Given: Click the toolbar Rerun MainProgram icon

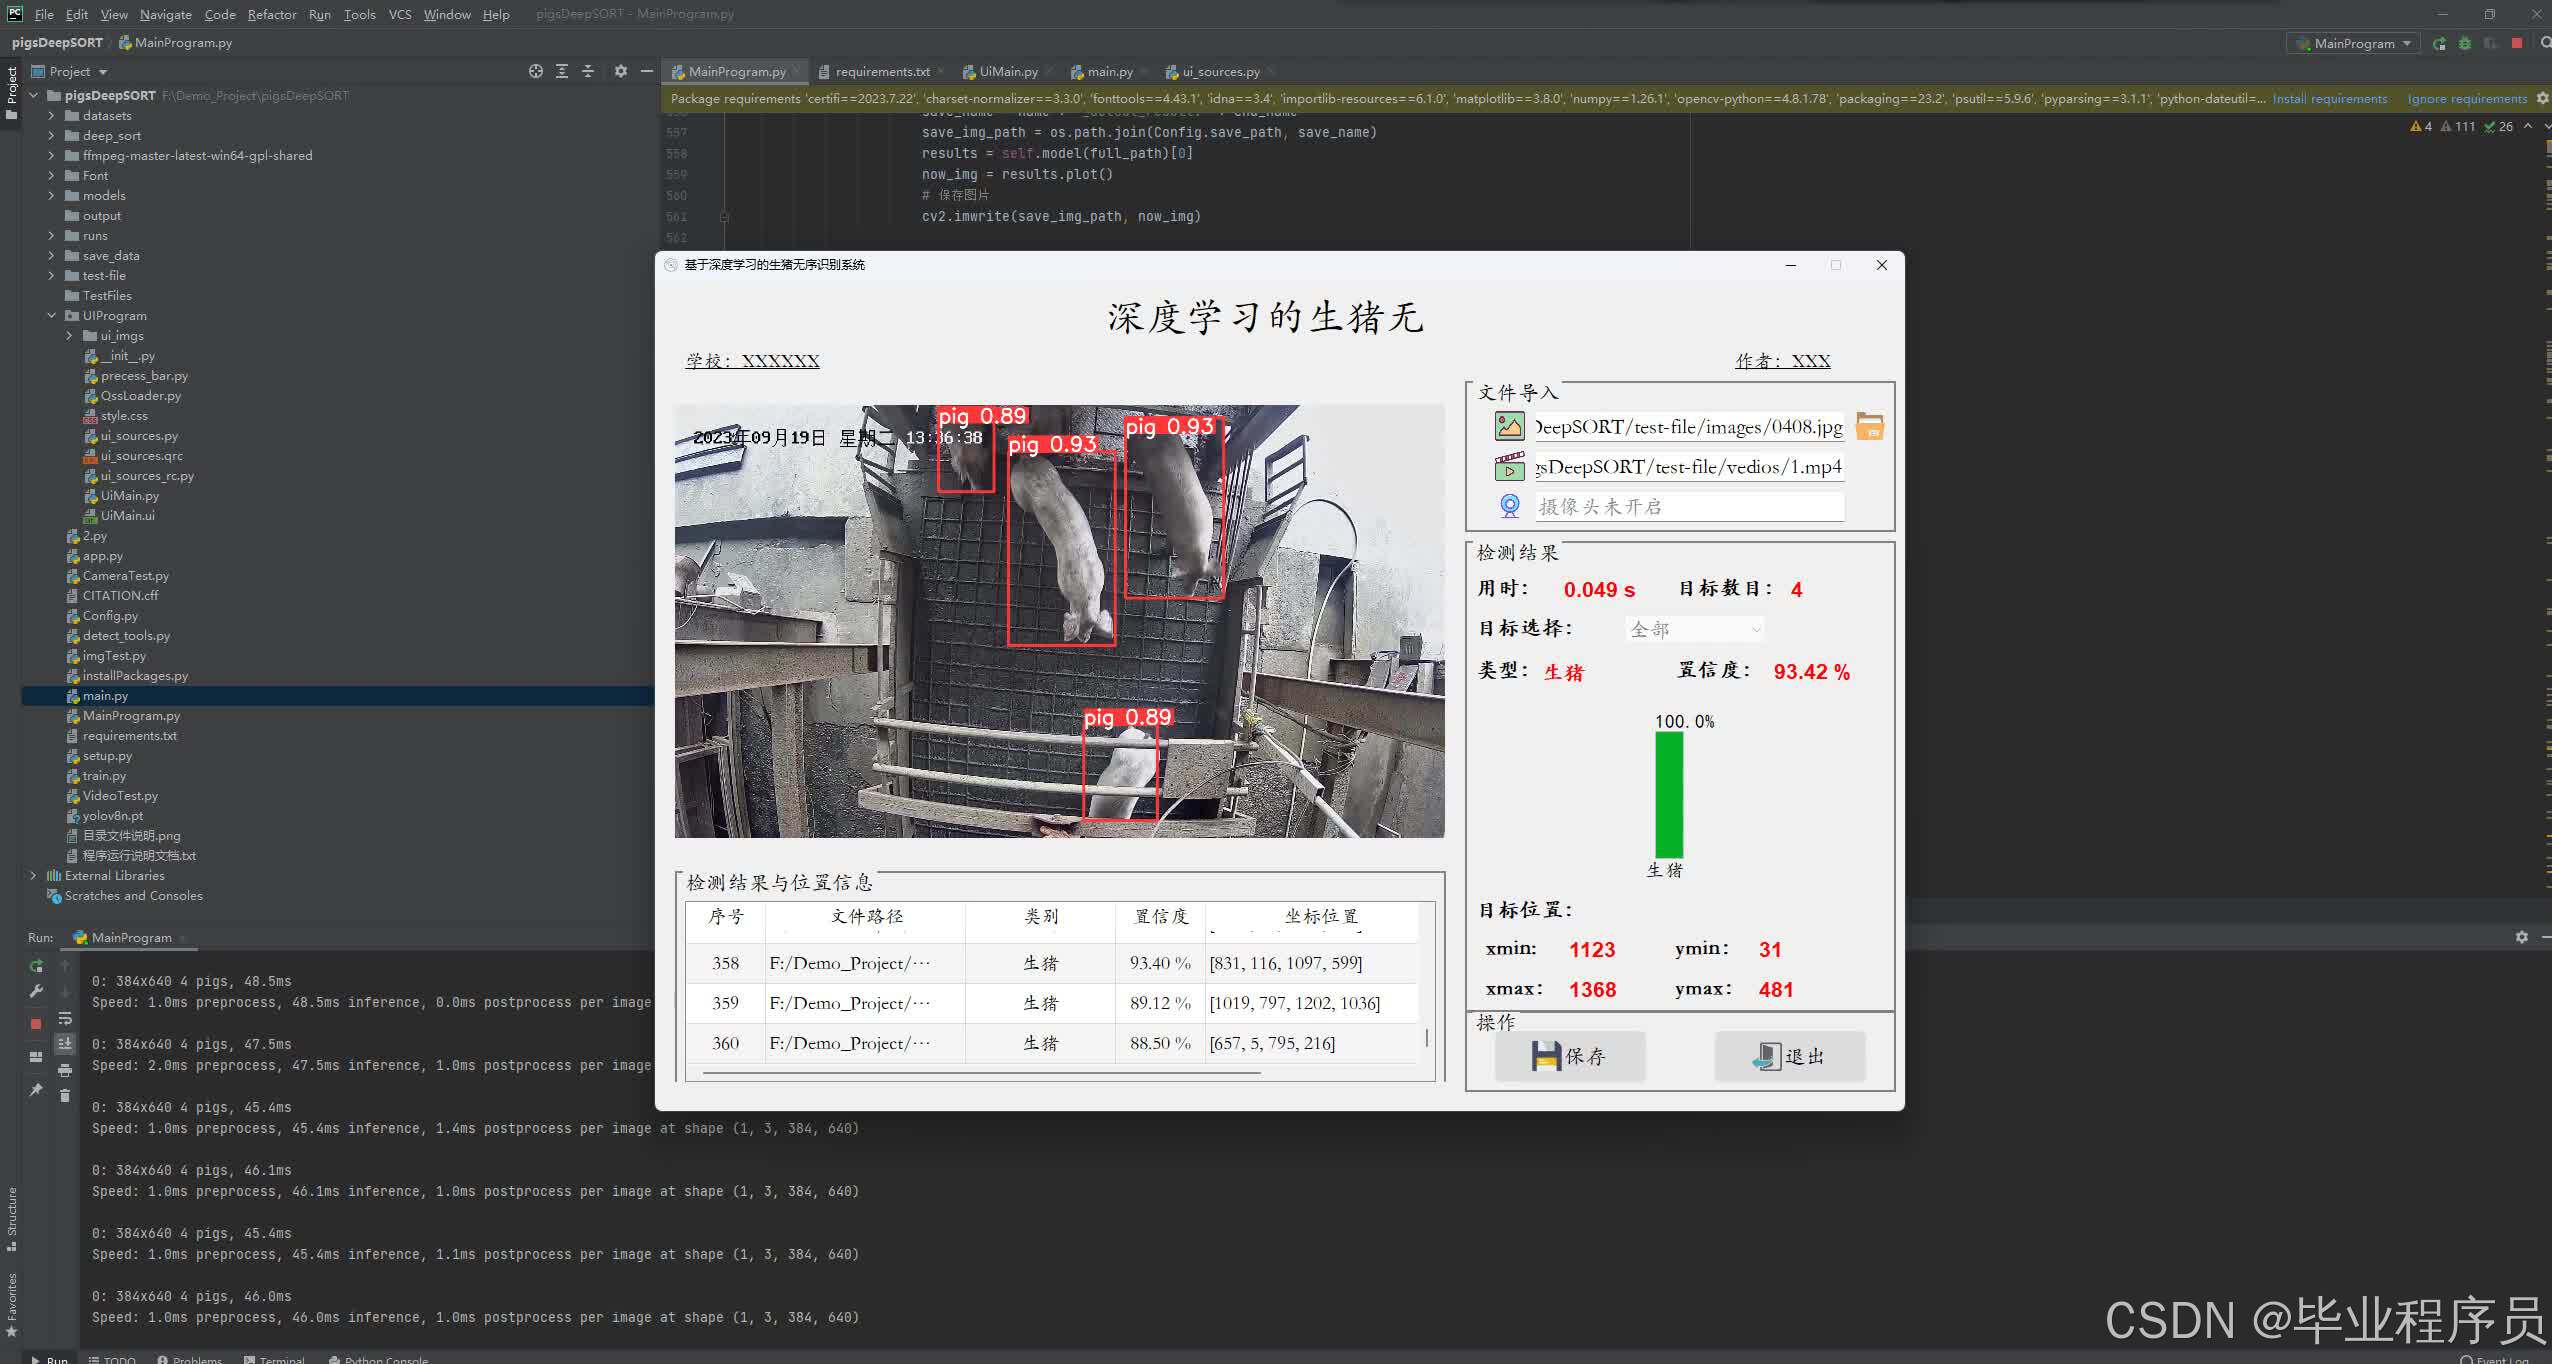Looking at the screenshot, I should 2439,43.
